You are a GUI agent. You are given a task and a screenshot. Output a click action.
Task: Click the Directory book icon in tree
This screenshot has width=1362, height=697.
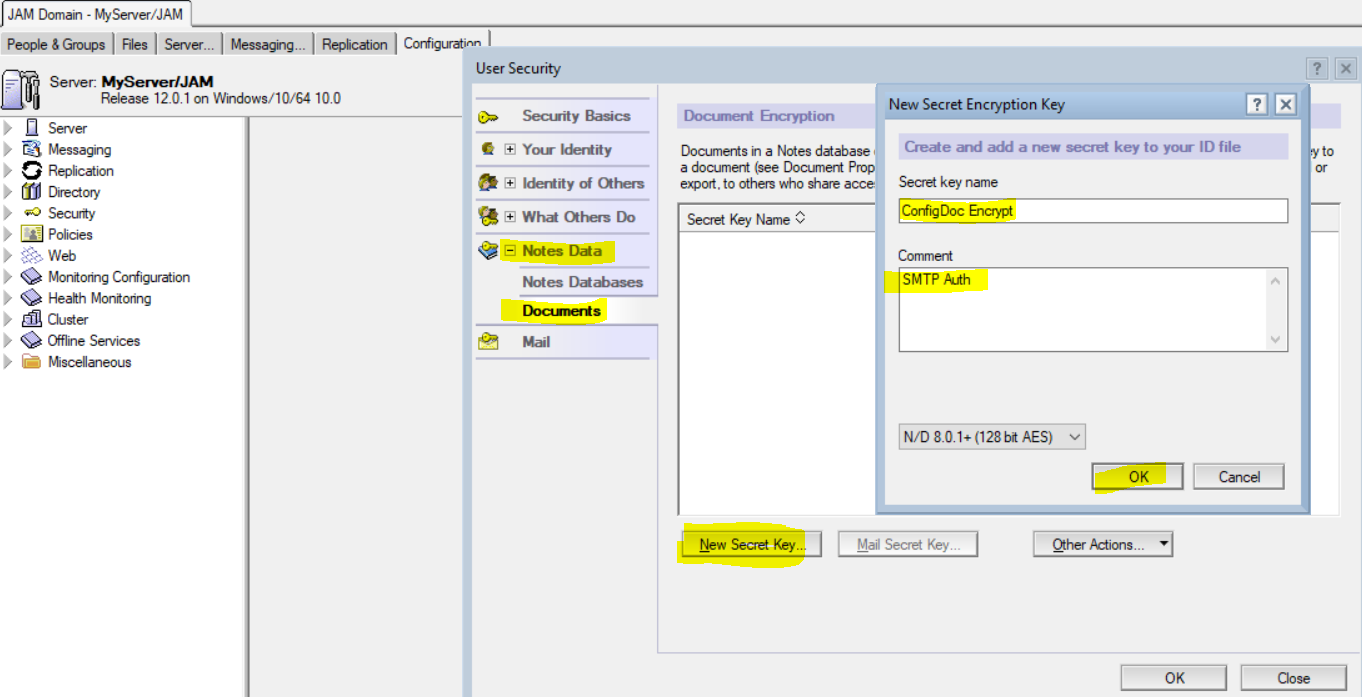click(x=31, y=192)
